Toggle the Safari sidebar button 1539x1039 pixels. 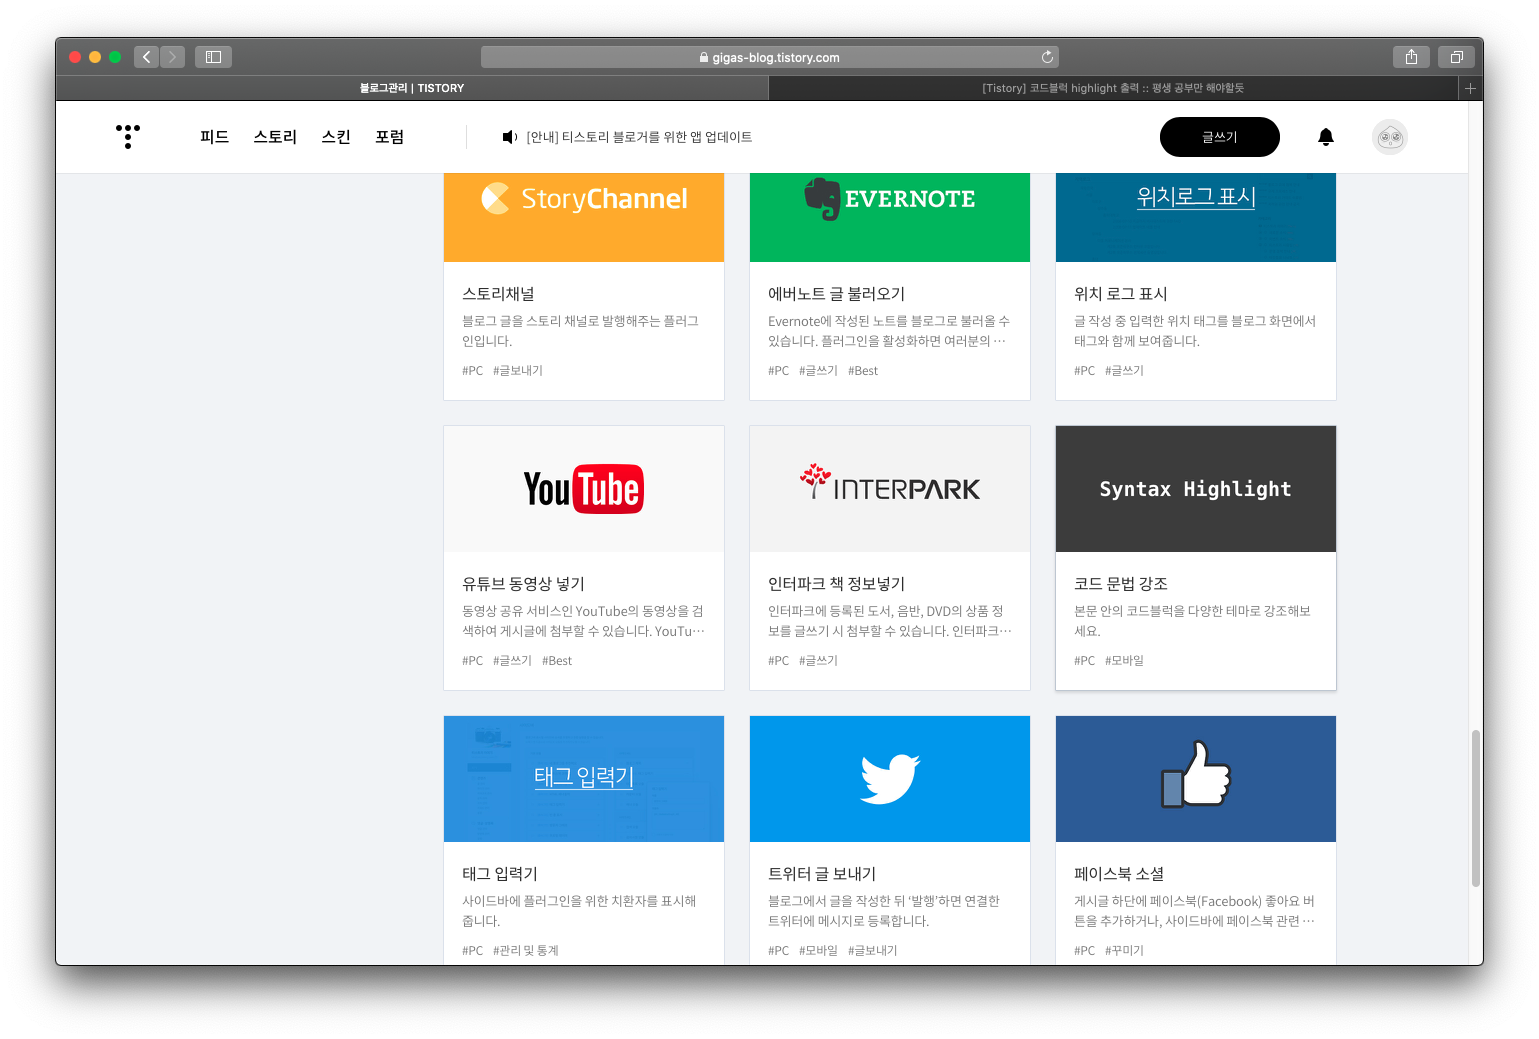pyautogui.click(x=213, y=57)
